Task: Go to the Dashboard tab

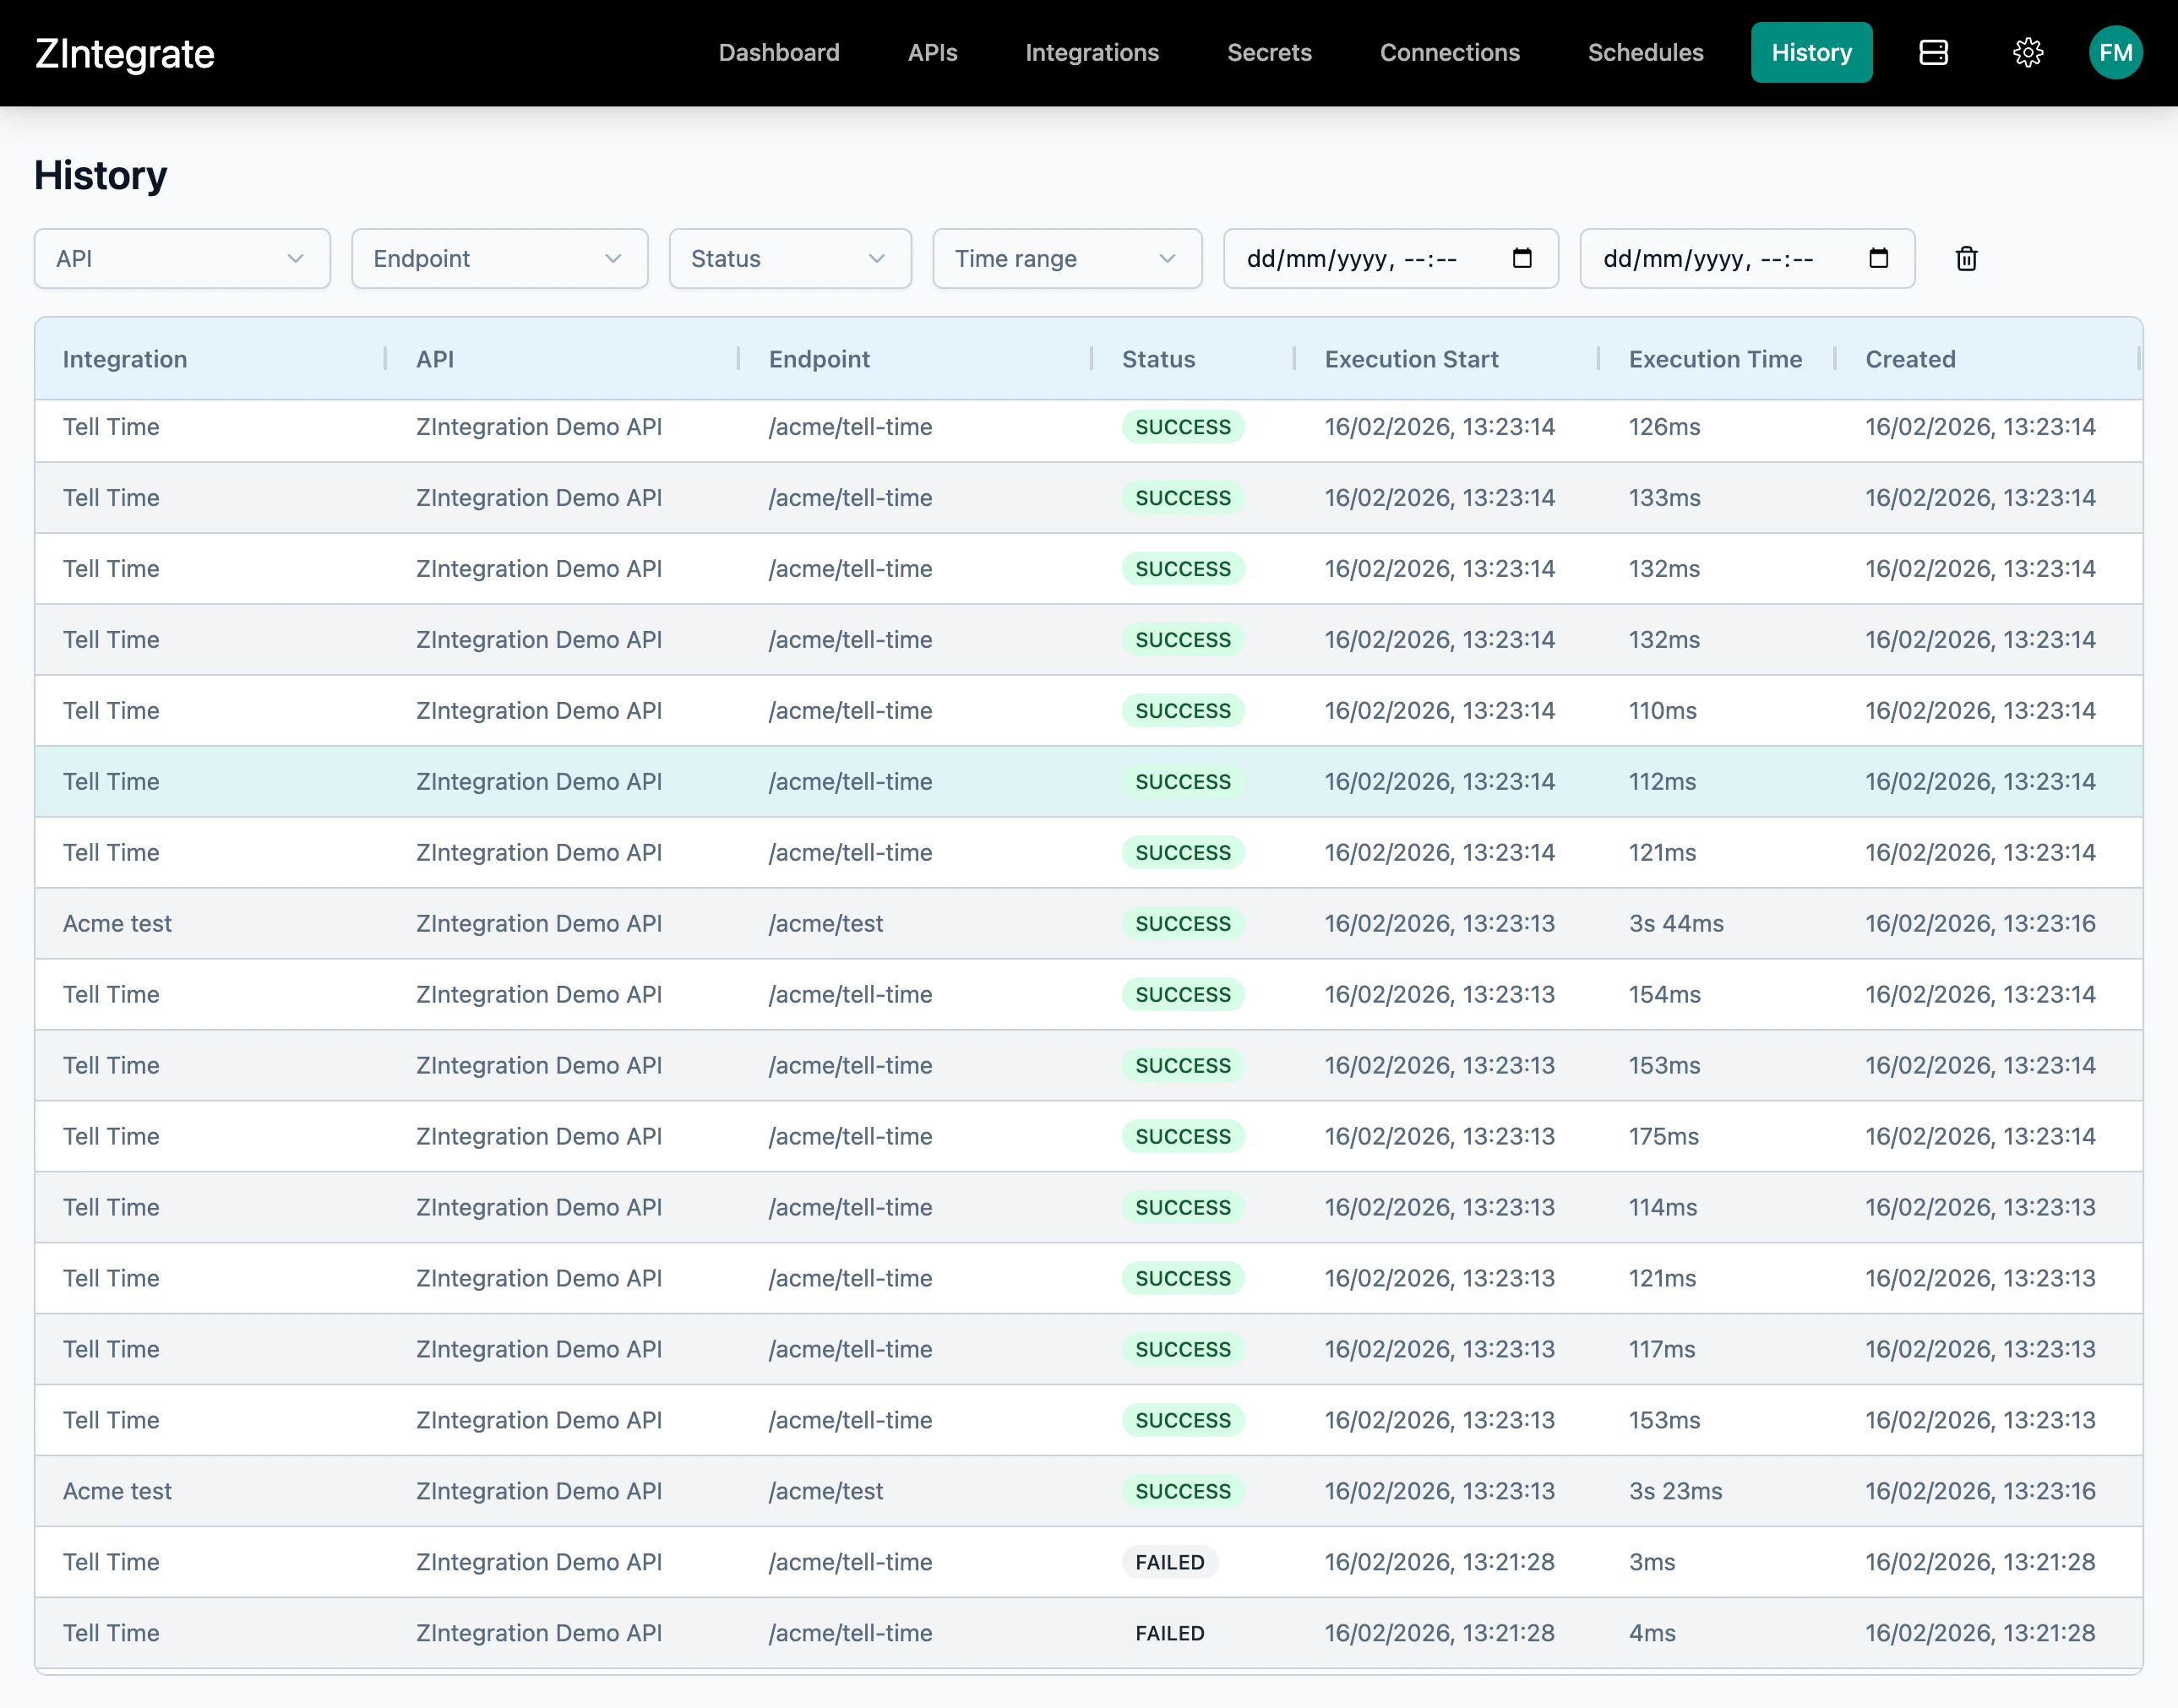Action: point(779,53)
